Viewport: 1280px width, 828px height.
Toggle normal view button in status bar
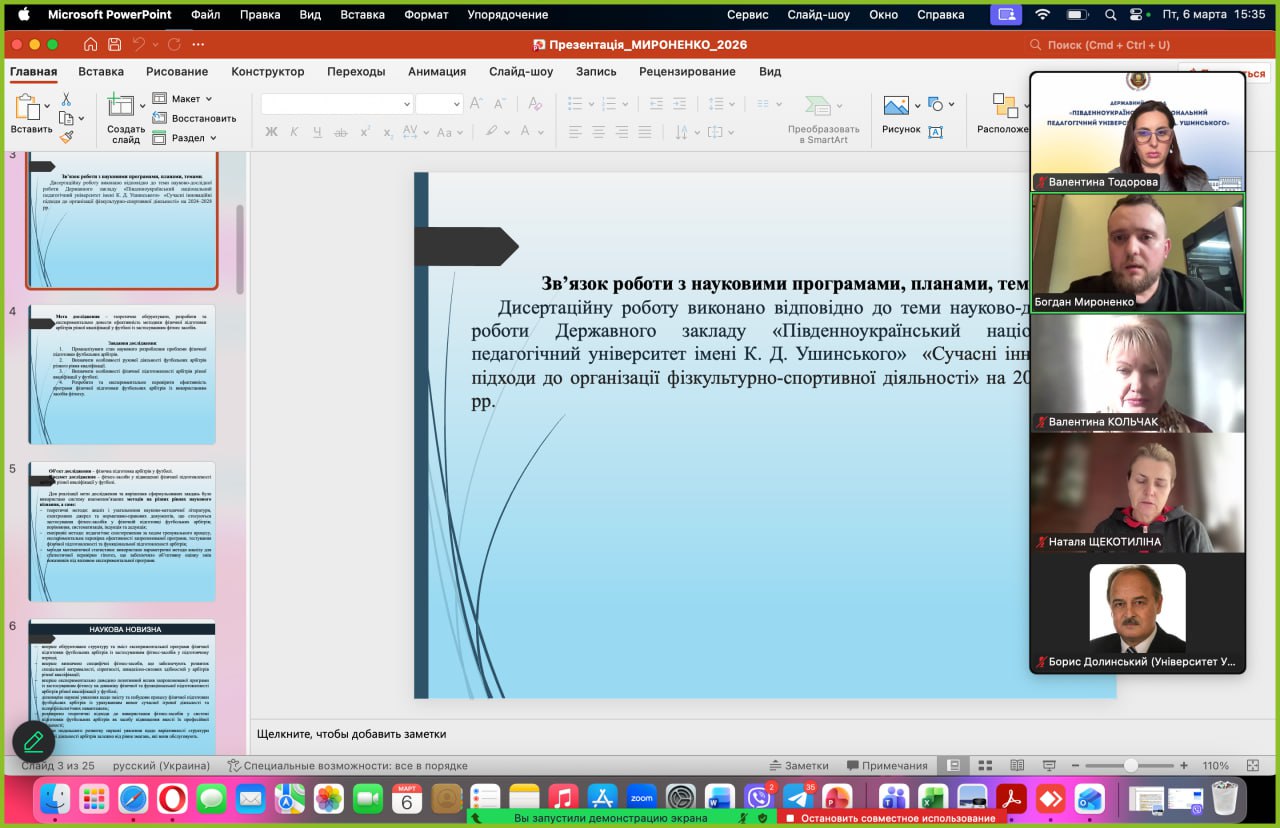pos(953,765)
